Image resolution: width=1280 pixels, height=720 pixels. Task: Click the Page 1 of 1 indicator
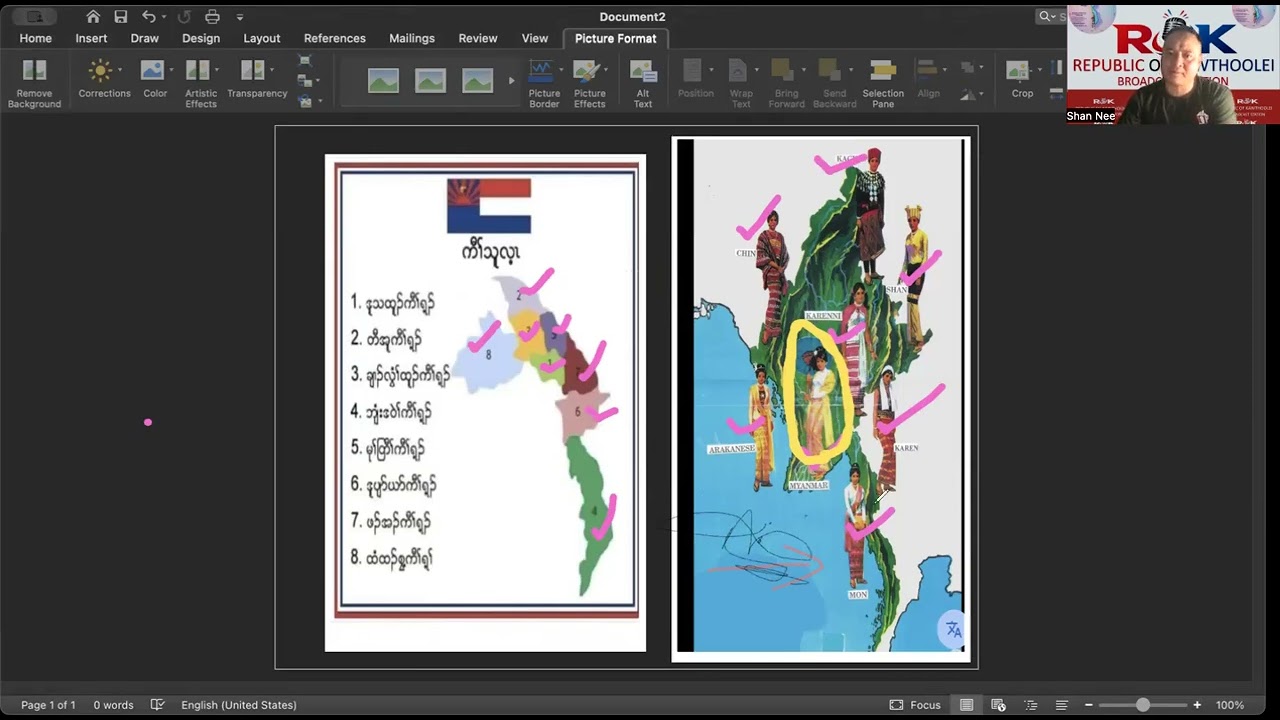pyautogui.click(x=48, y=705)
